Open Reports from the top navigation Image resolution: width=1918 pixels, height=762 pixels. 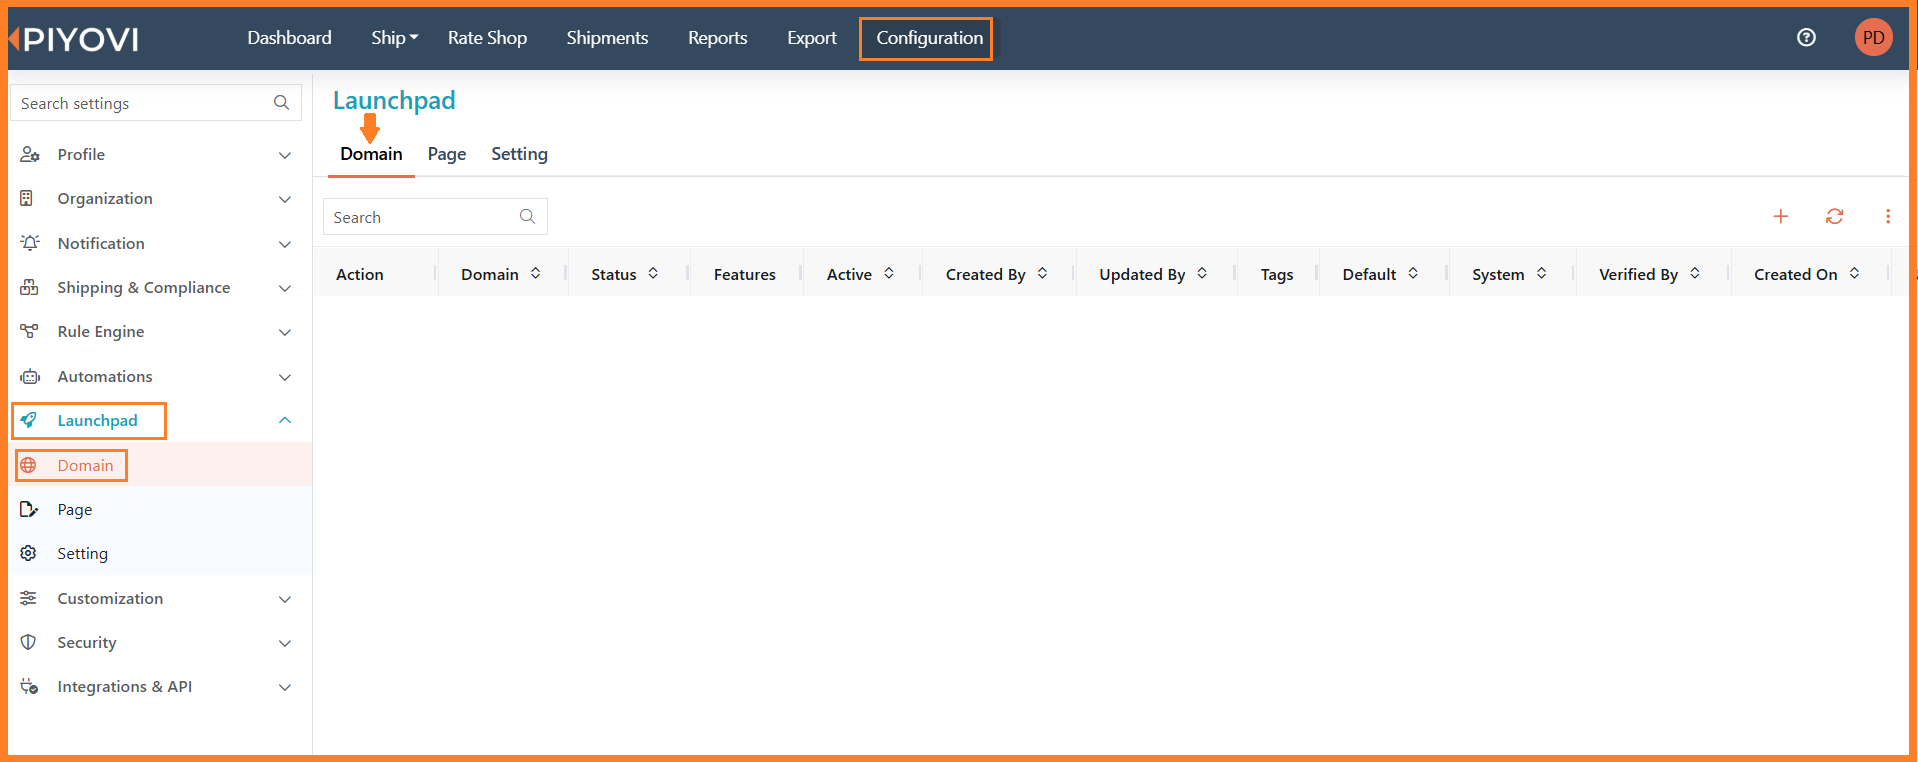(717, 38)
